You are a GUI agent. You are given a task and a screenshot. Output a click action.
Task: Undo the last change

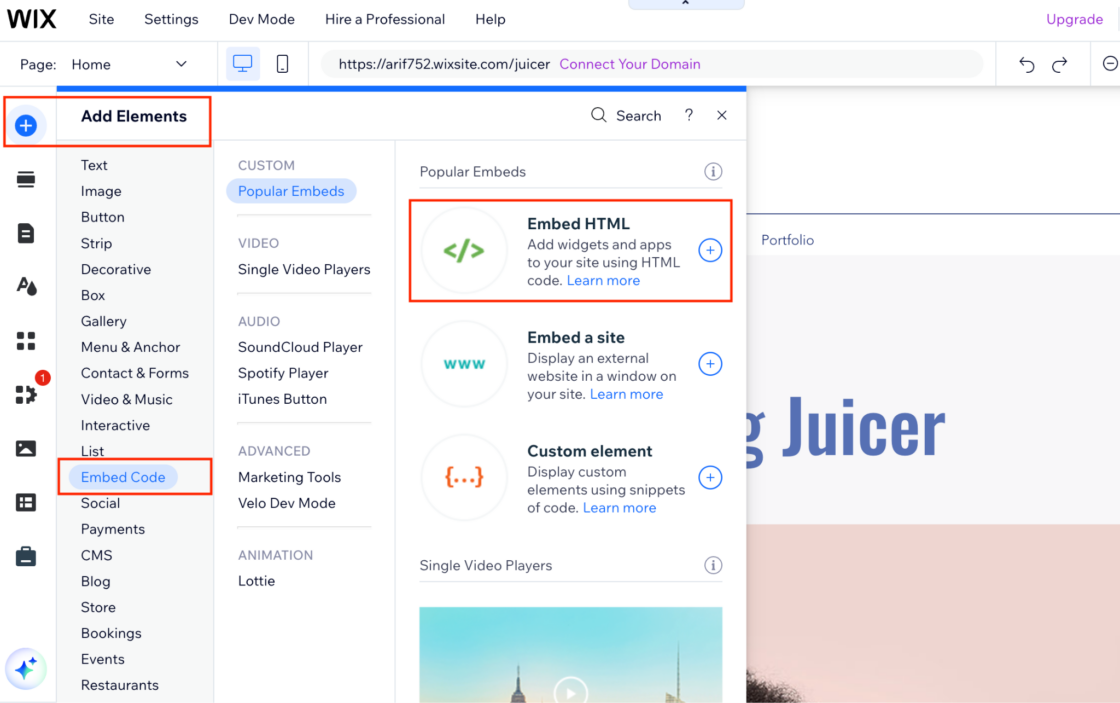(x=1026, y=62)
